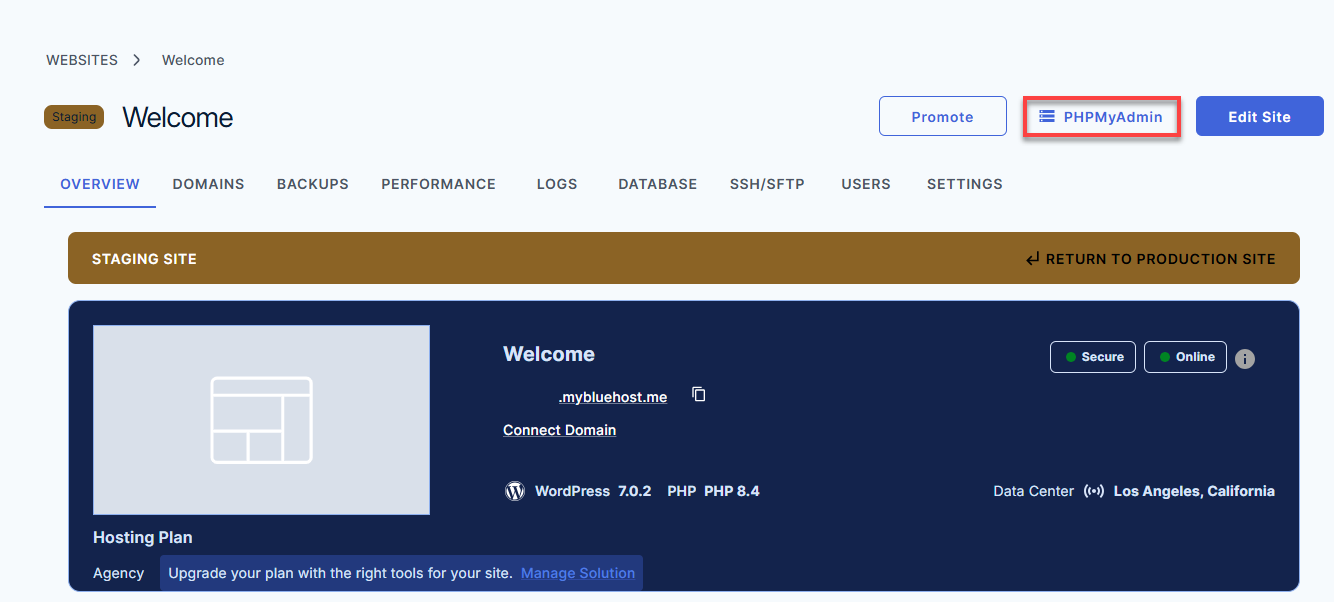
Task: Promote the staging site
Action: [942, 117]
